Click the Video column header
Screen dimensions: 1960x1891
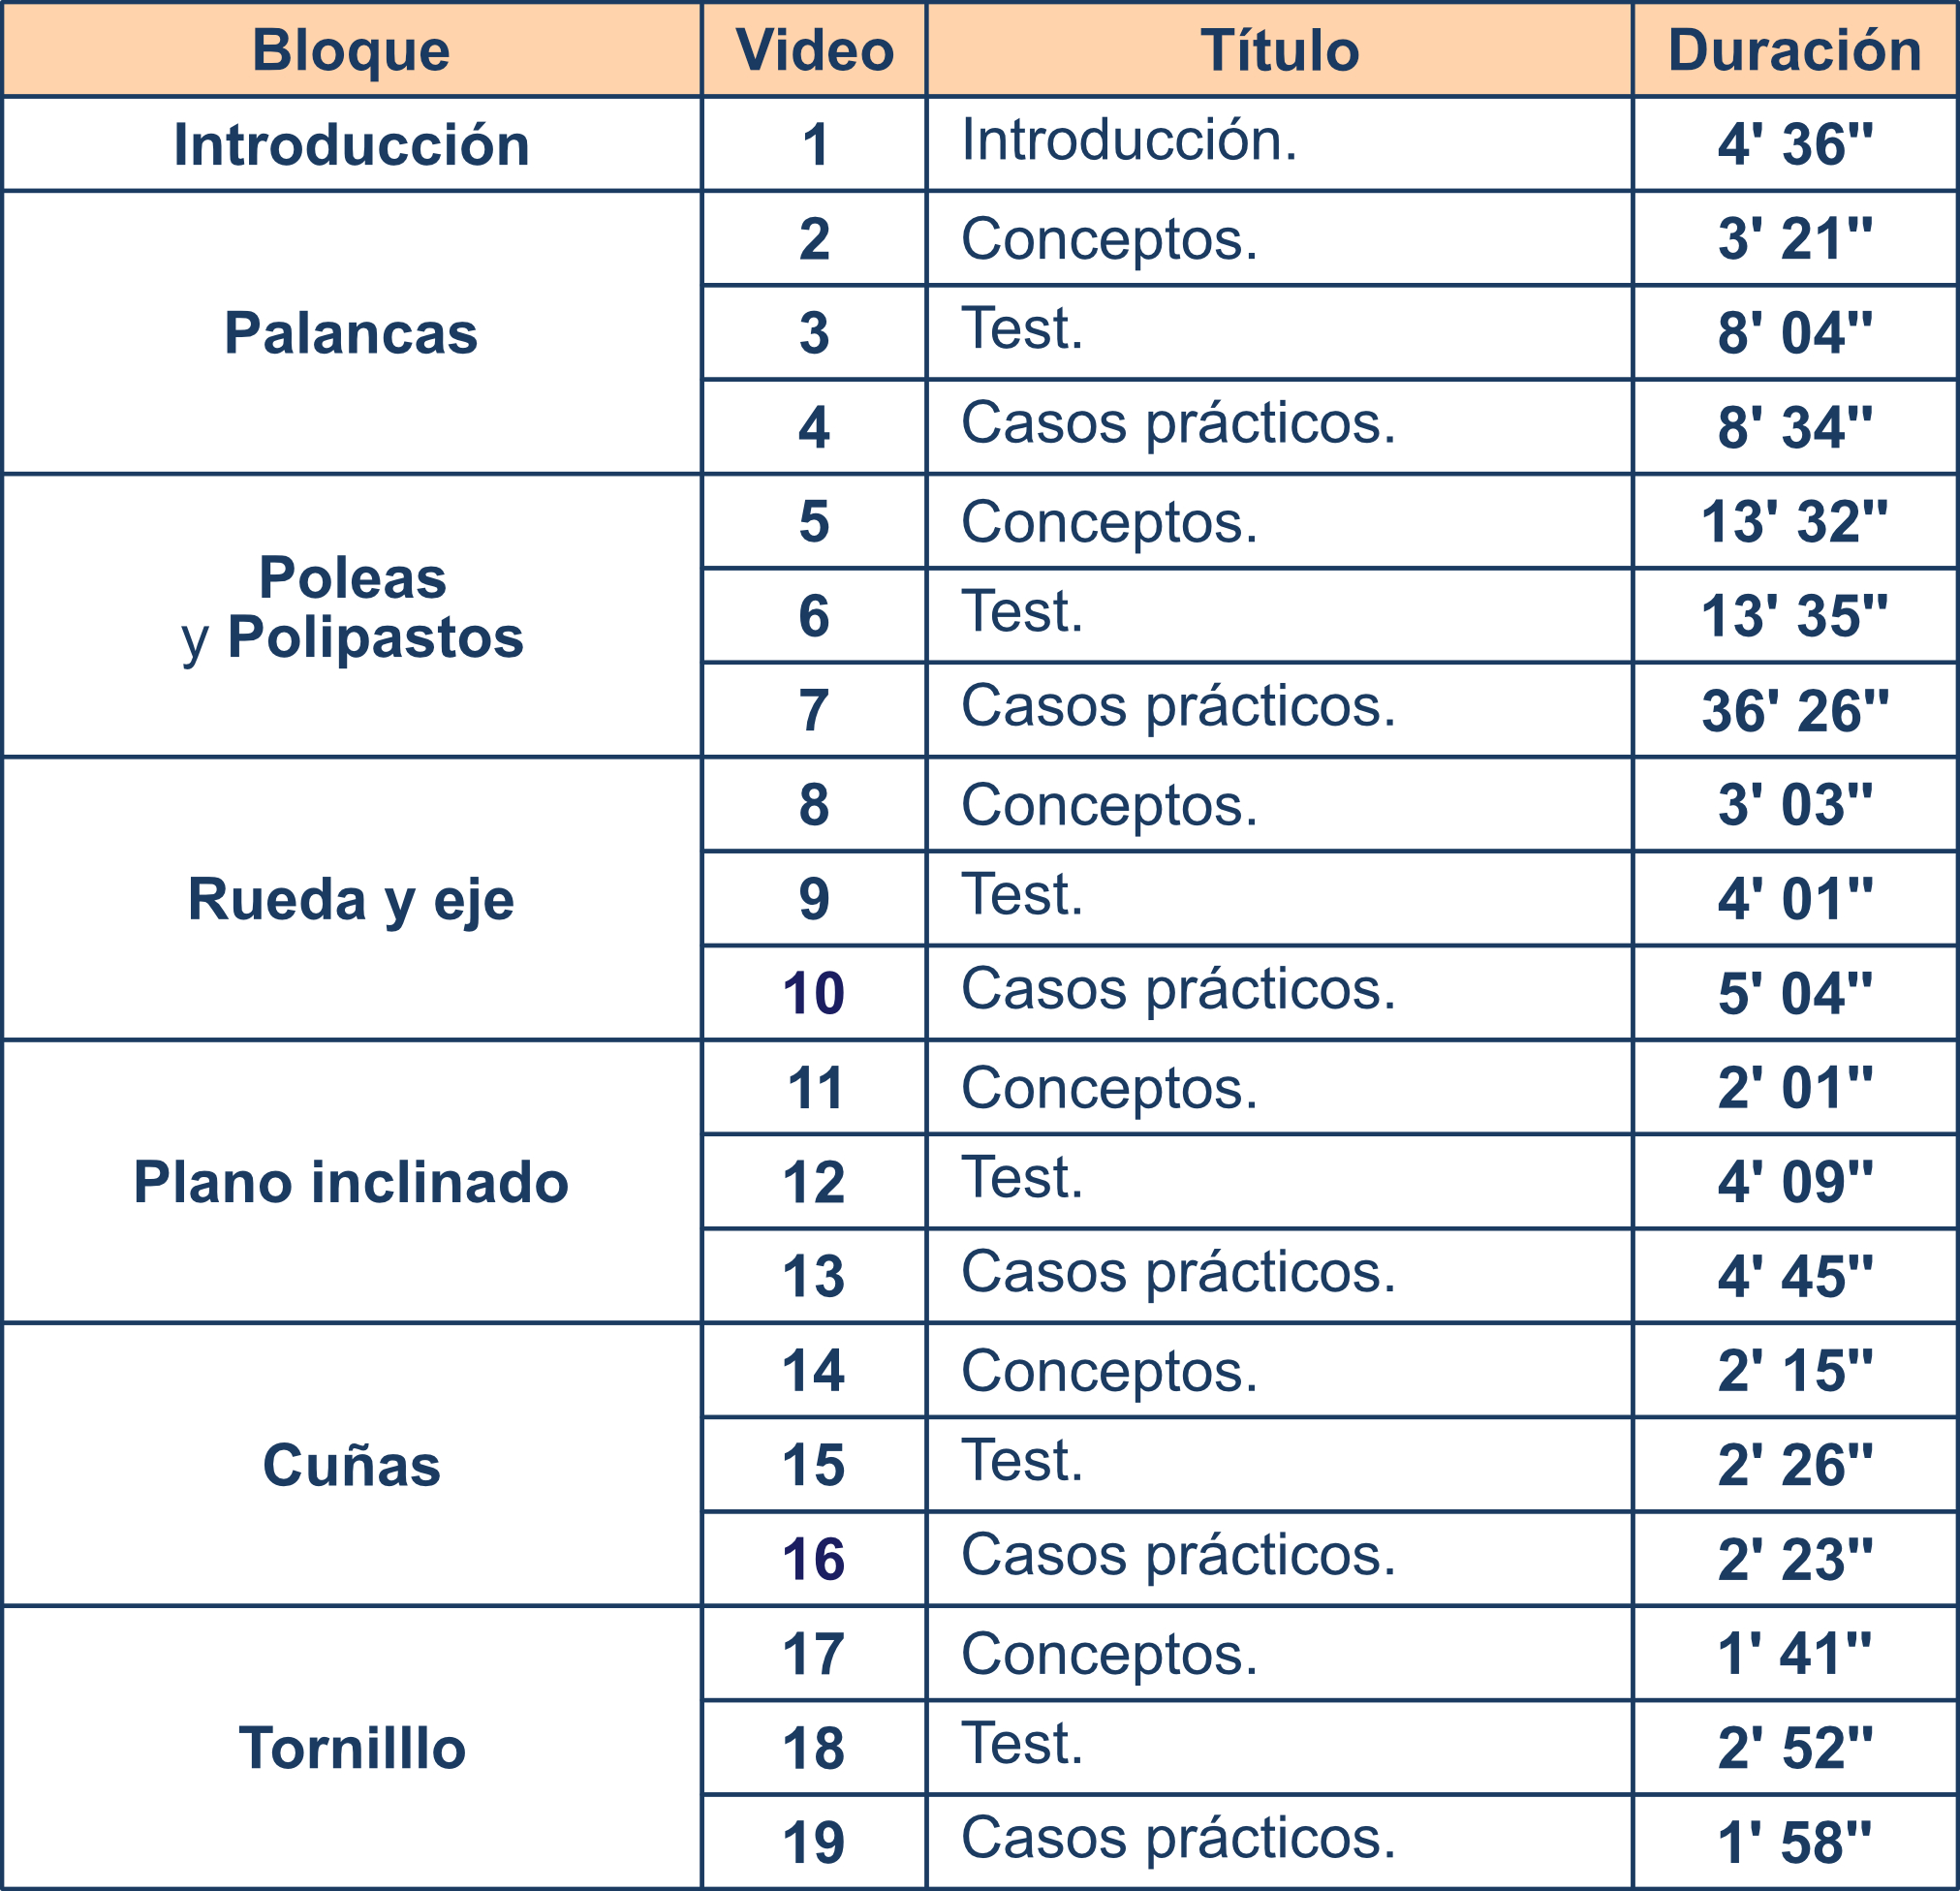click(814, 50)
